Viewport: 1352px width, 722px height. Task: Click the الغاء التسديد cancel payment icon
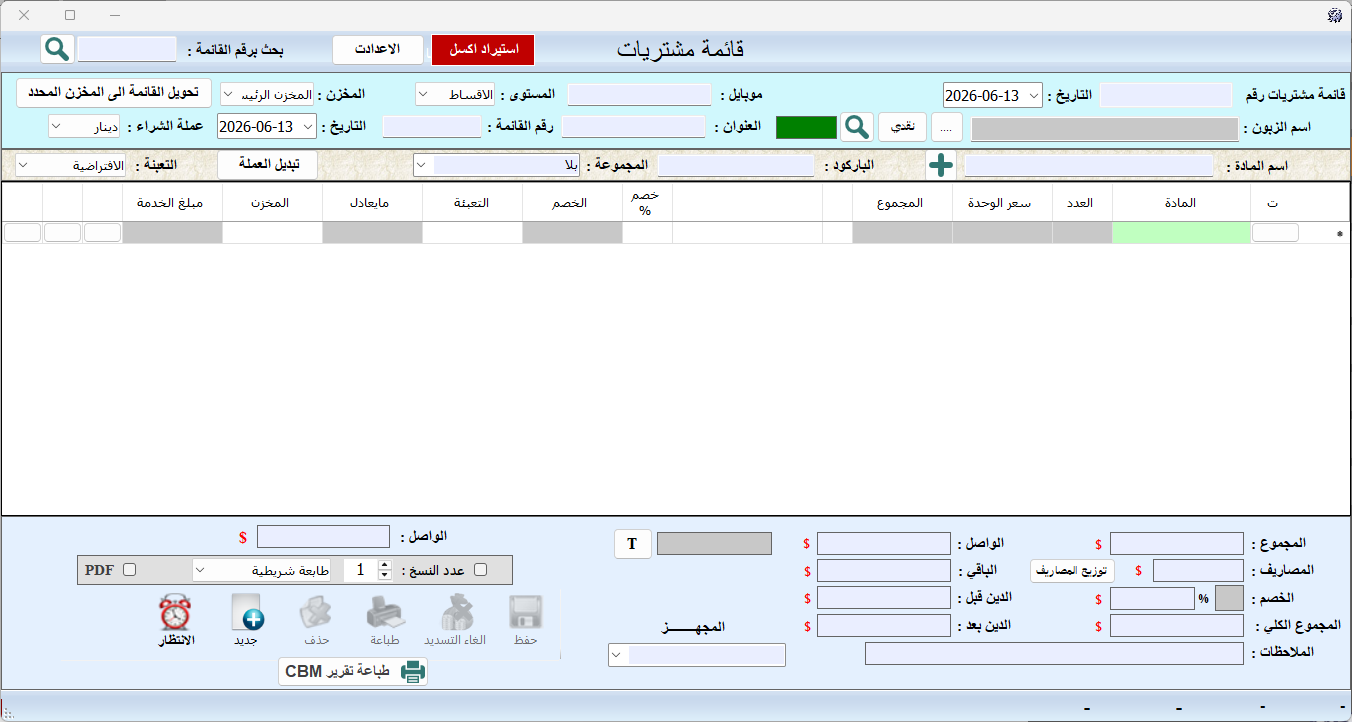[x=455, y=620]
